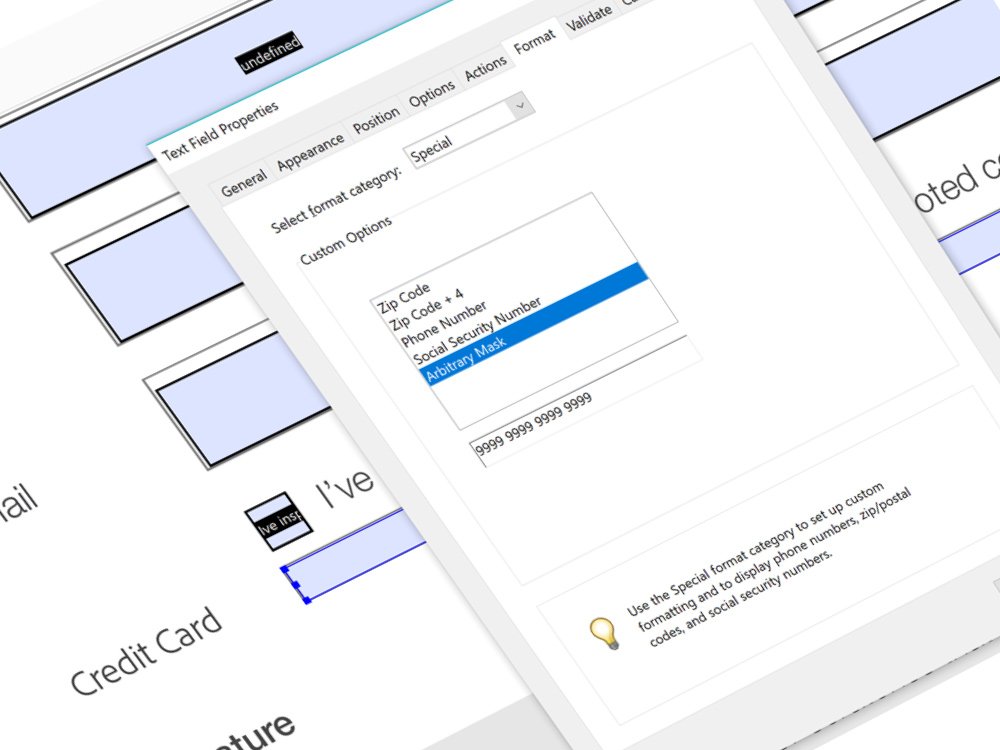Click the Format tab

(x=534, y=42)
